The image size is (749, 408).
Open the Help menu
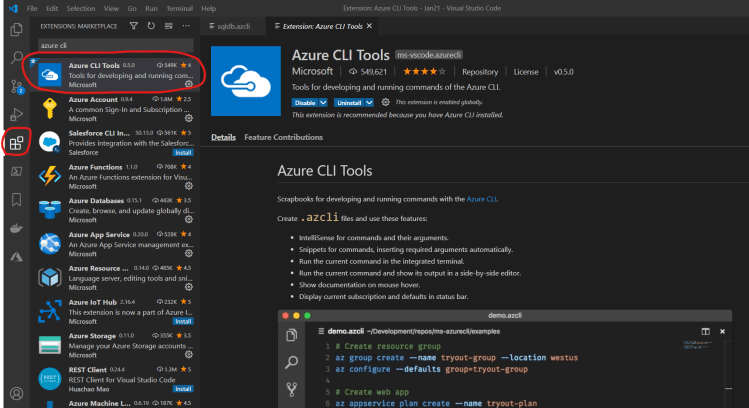click(208, 8)
